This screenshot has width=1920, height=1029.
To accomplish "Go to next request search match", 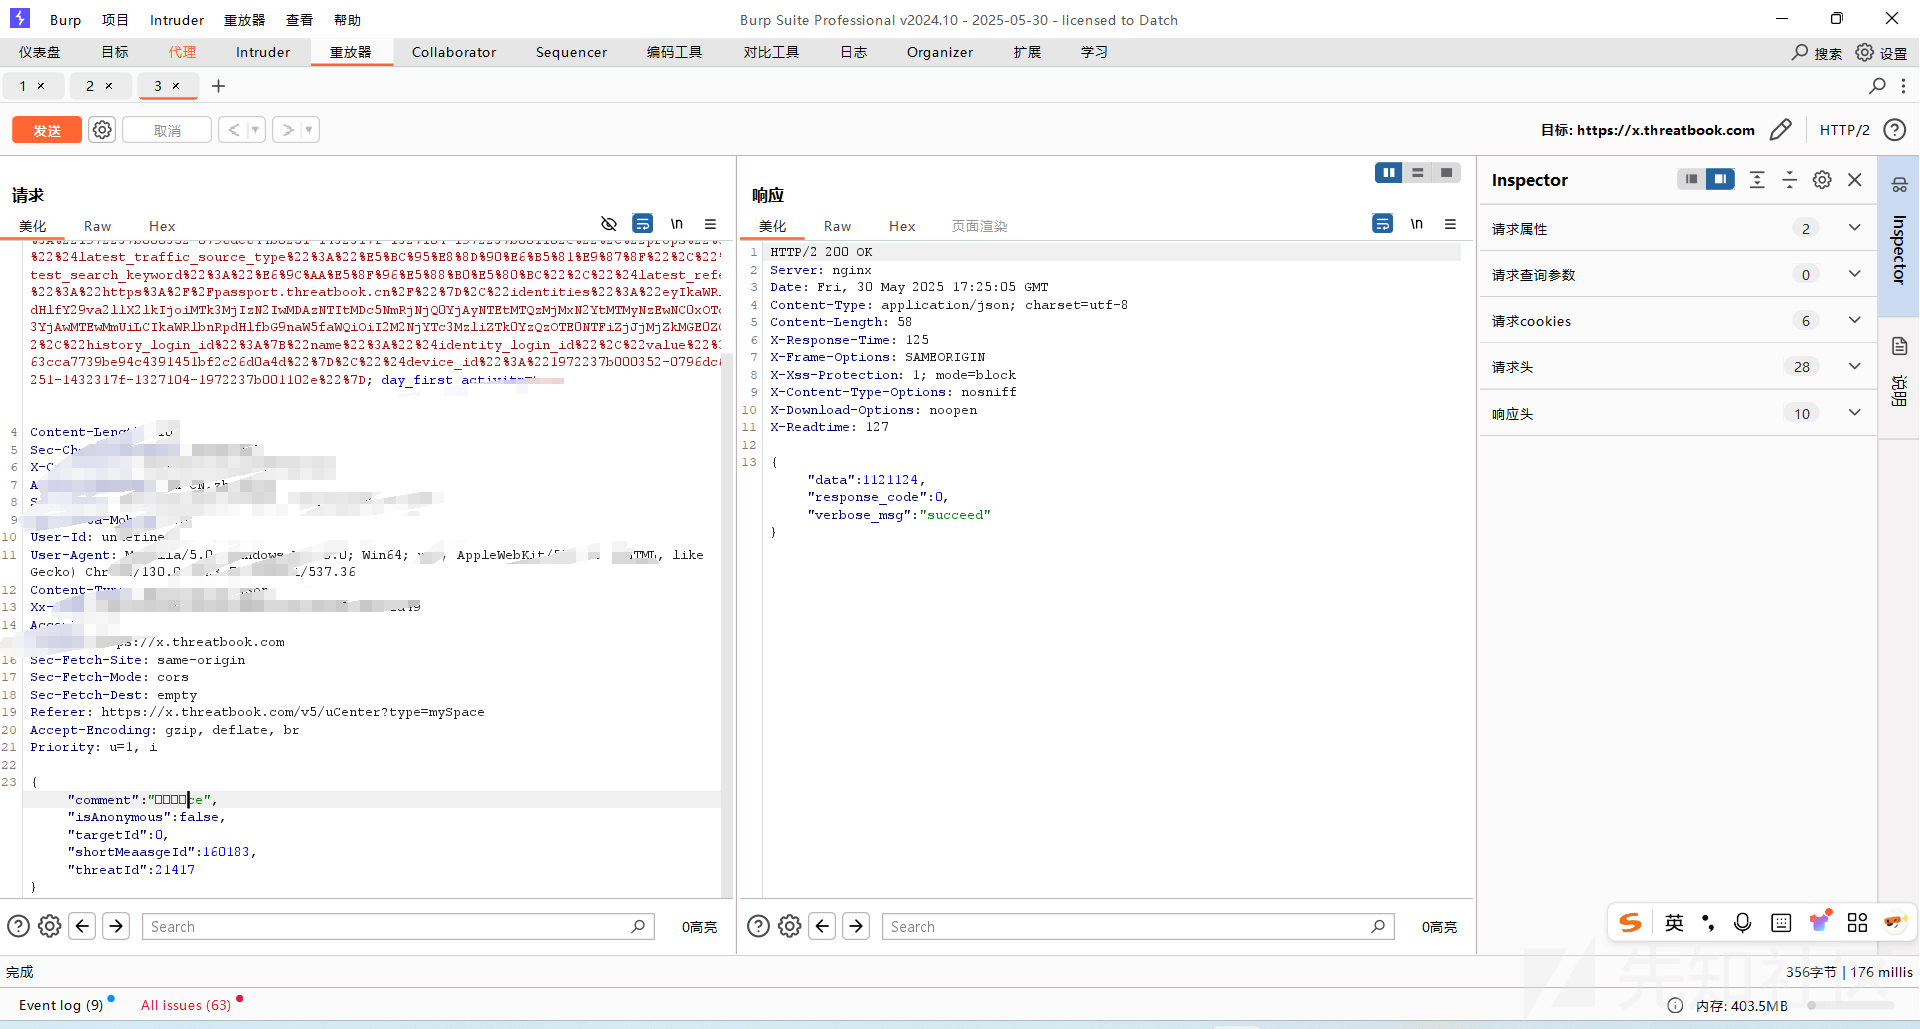I will (116, 926).
